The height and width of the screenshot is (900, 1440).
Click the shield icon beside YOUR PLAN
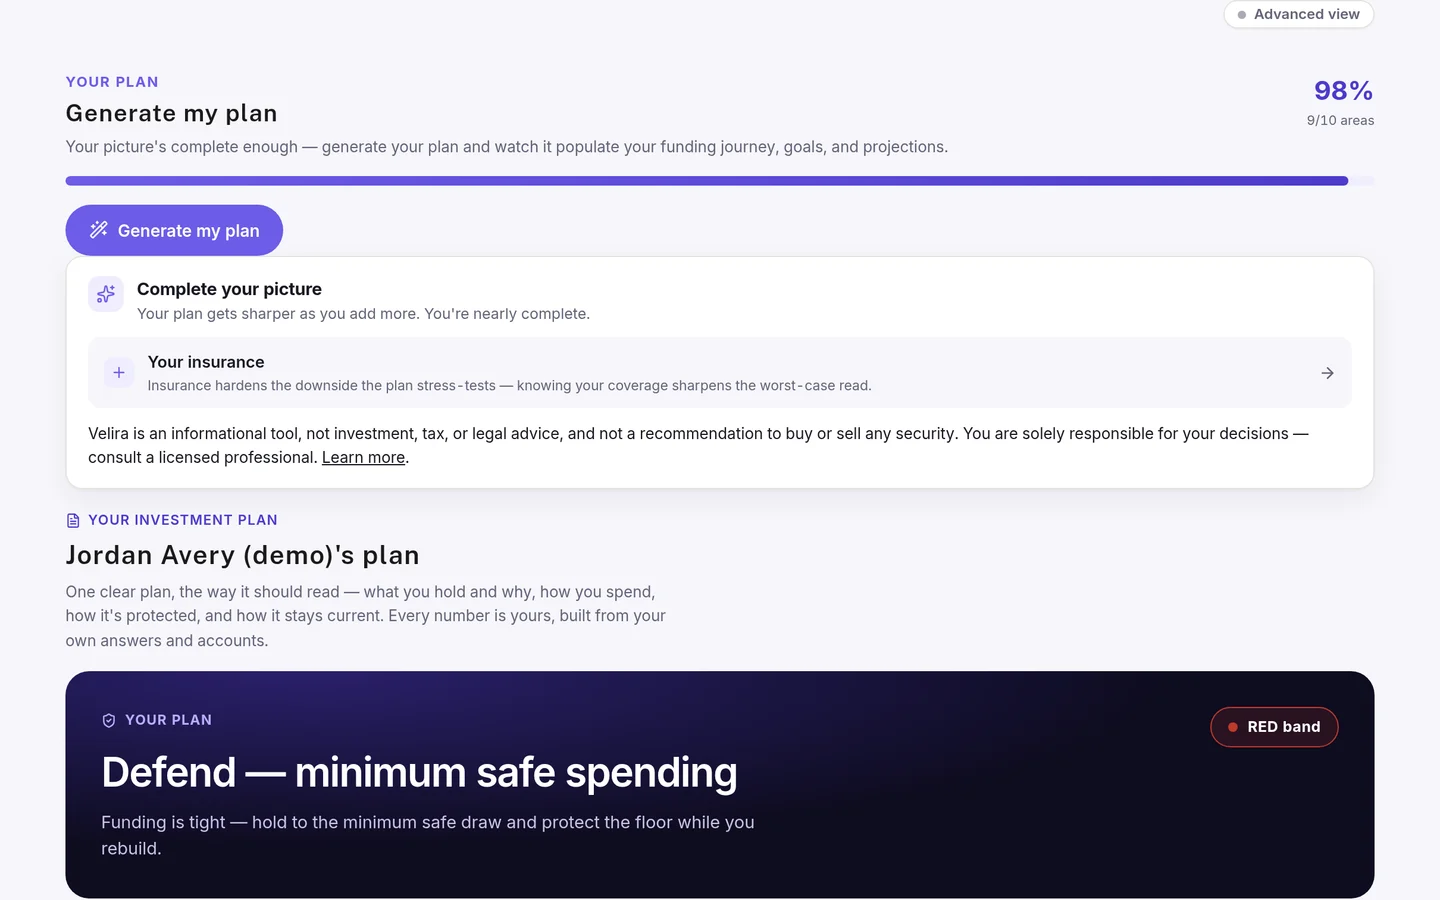(109, 720)
